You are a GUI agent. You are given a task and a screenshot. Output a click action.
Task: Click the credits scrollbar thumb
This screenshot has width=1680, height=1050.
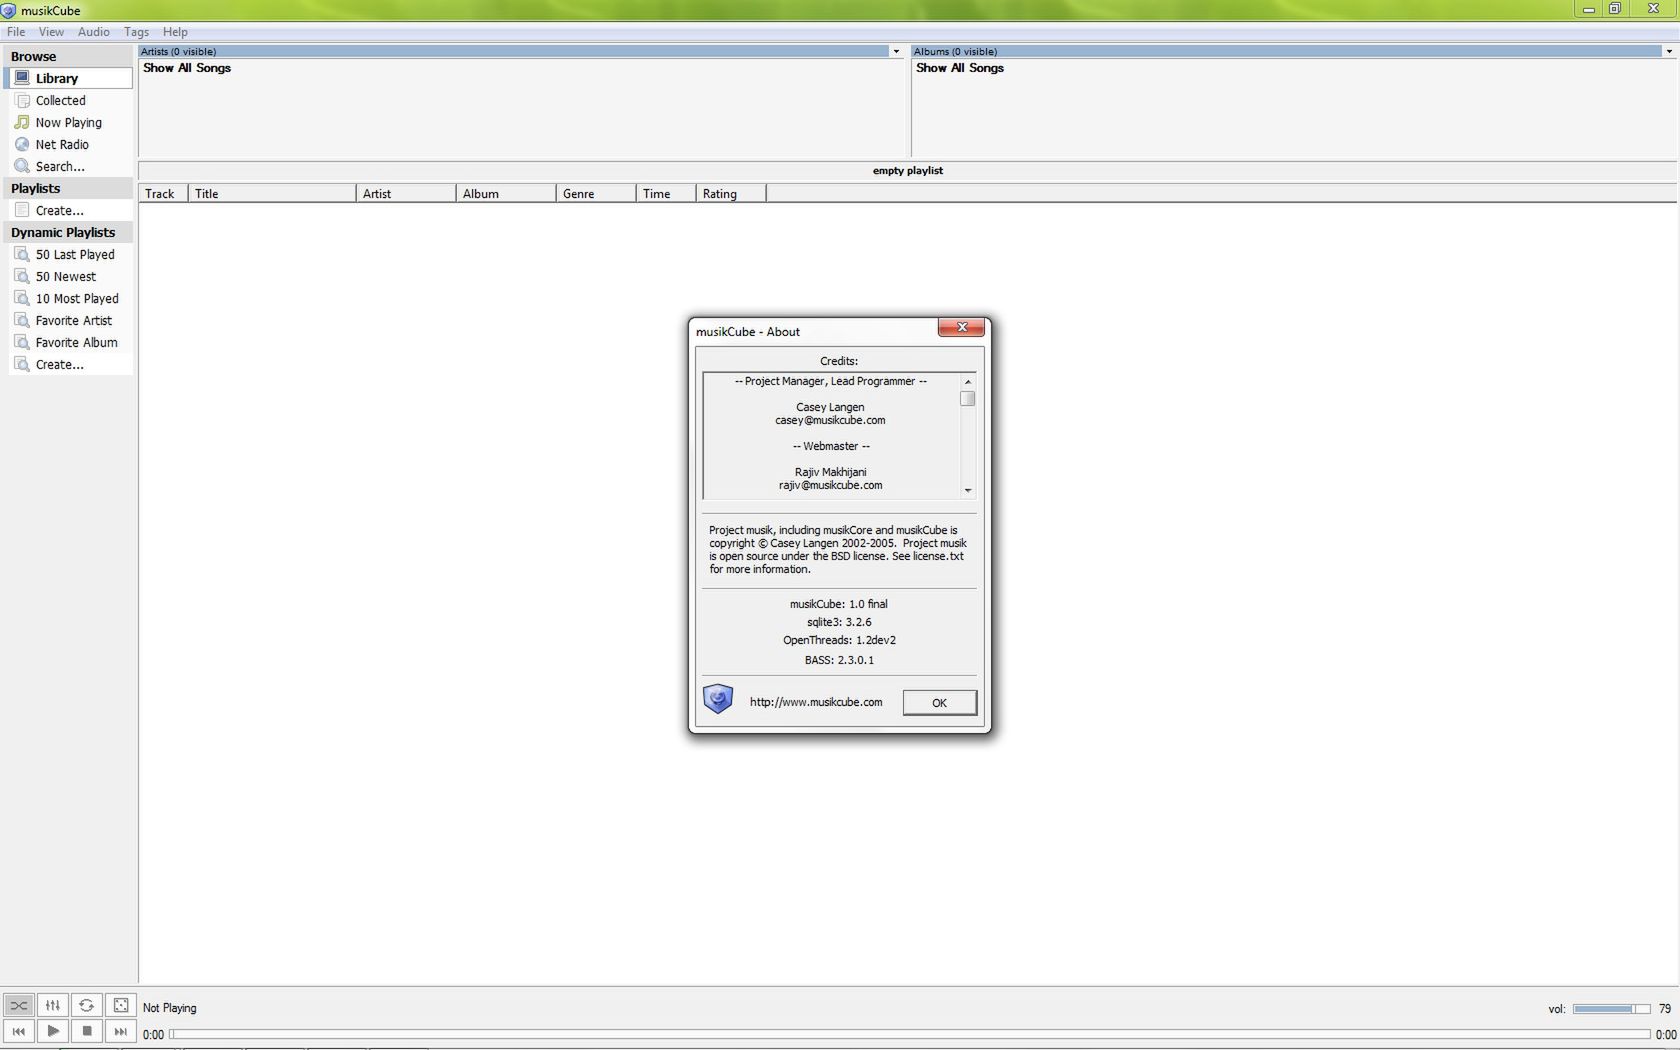coord(968,399)
